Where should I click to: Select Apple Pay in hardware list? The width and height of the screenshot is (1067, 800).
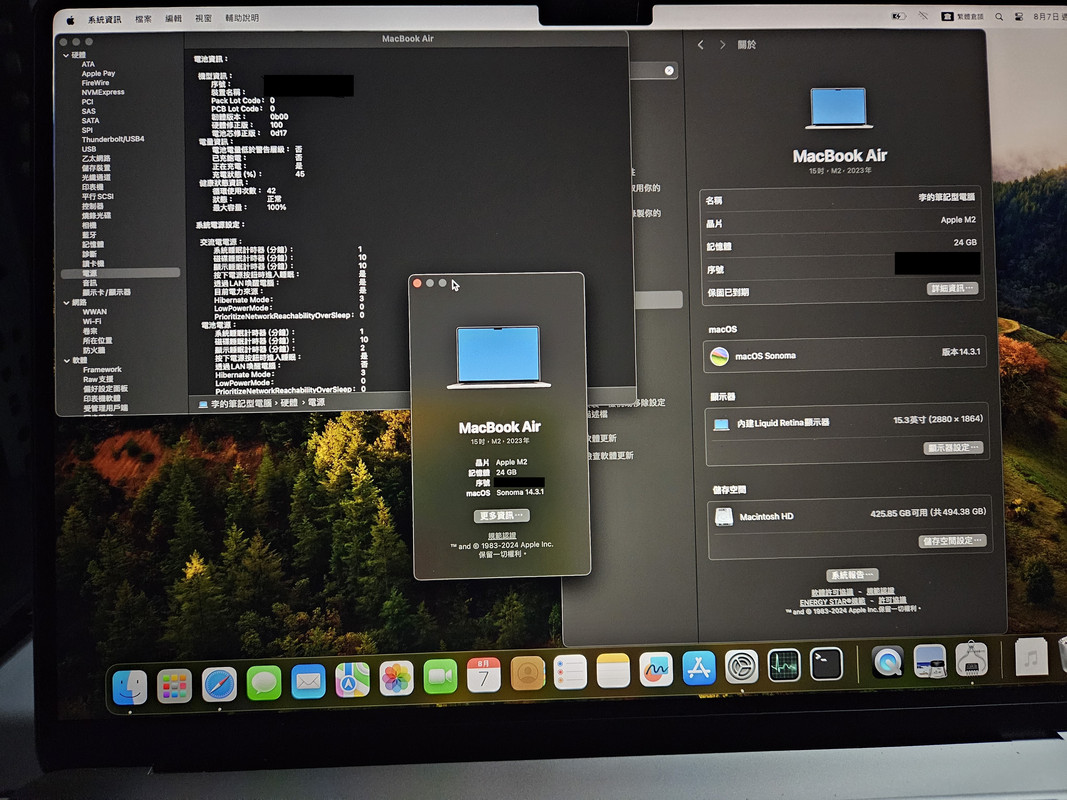tap(98, 73)
